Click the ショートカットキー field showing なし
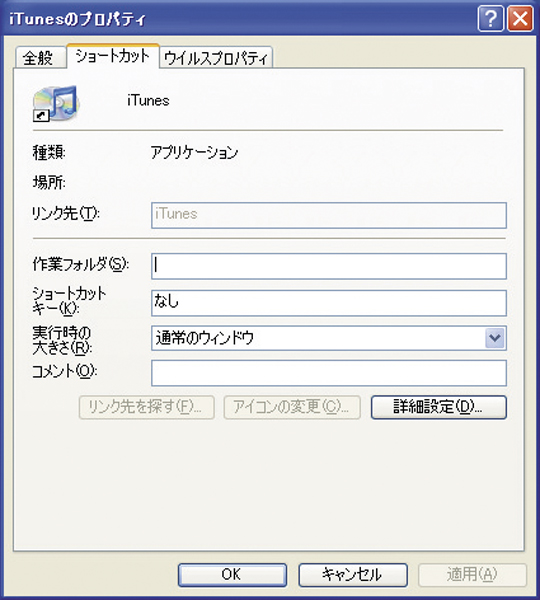The width and height of the screenshot is (540, 600). click(x=329, y=303)
